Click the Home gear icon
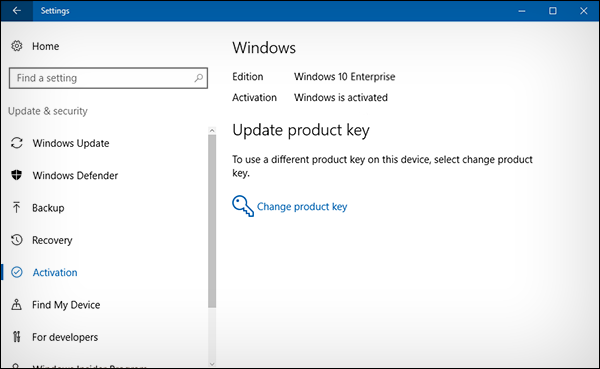This screenshot has height=369, width=600. point(16,46)
